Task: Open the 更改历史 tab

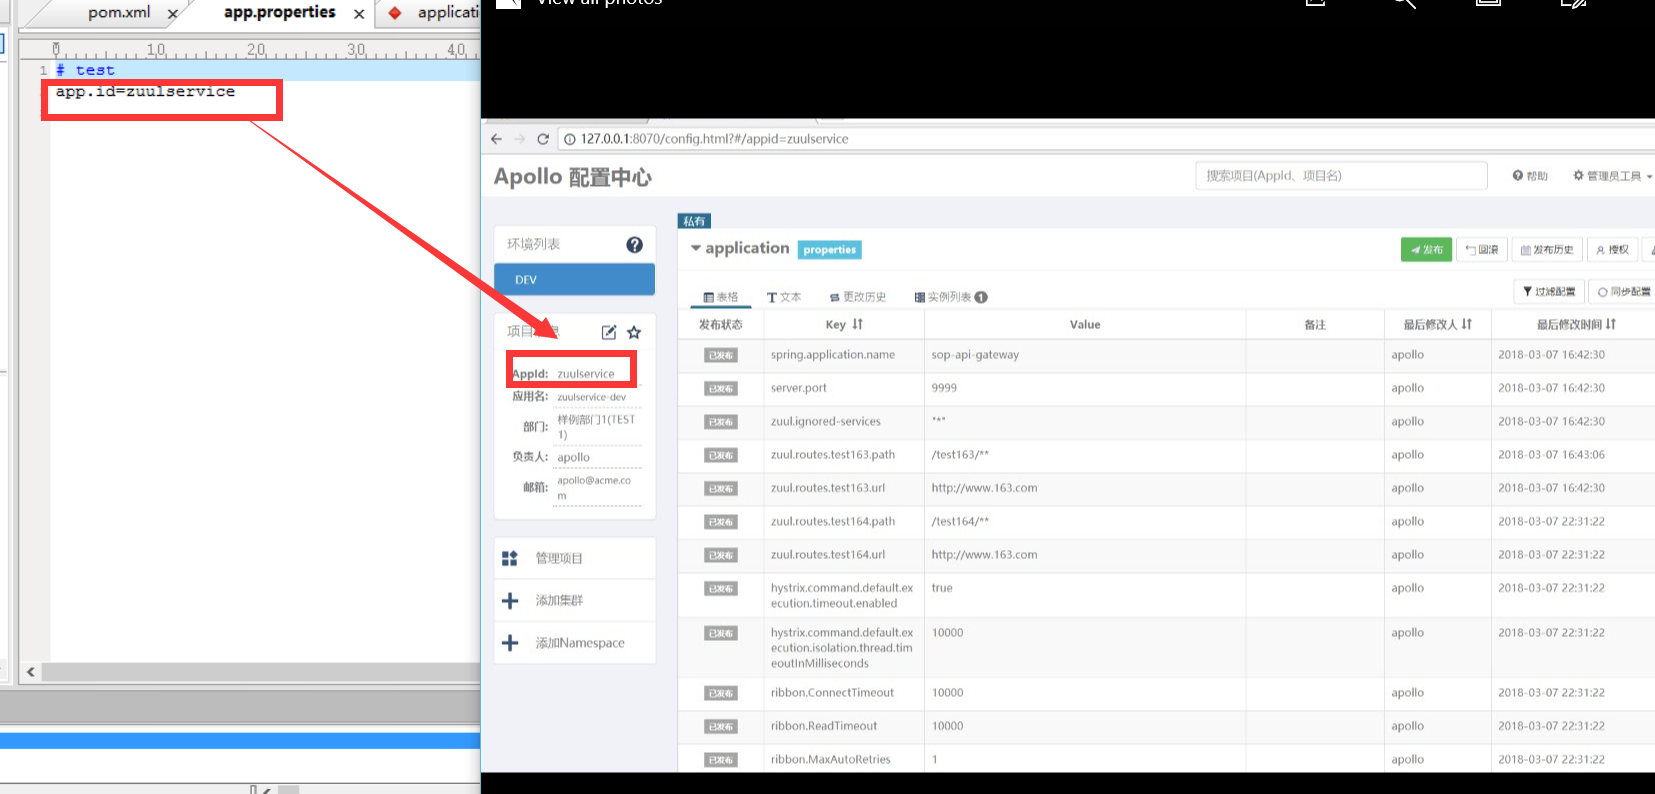Action: click(857, 297)
